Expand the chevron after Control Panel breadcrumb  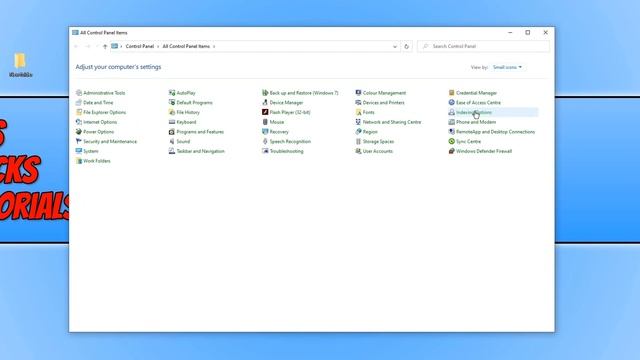point(158,47)
